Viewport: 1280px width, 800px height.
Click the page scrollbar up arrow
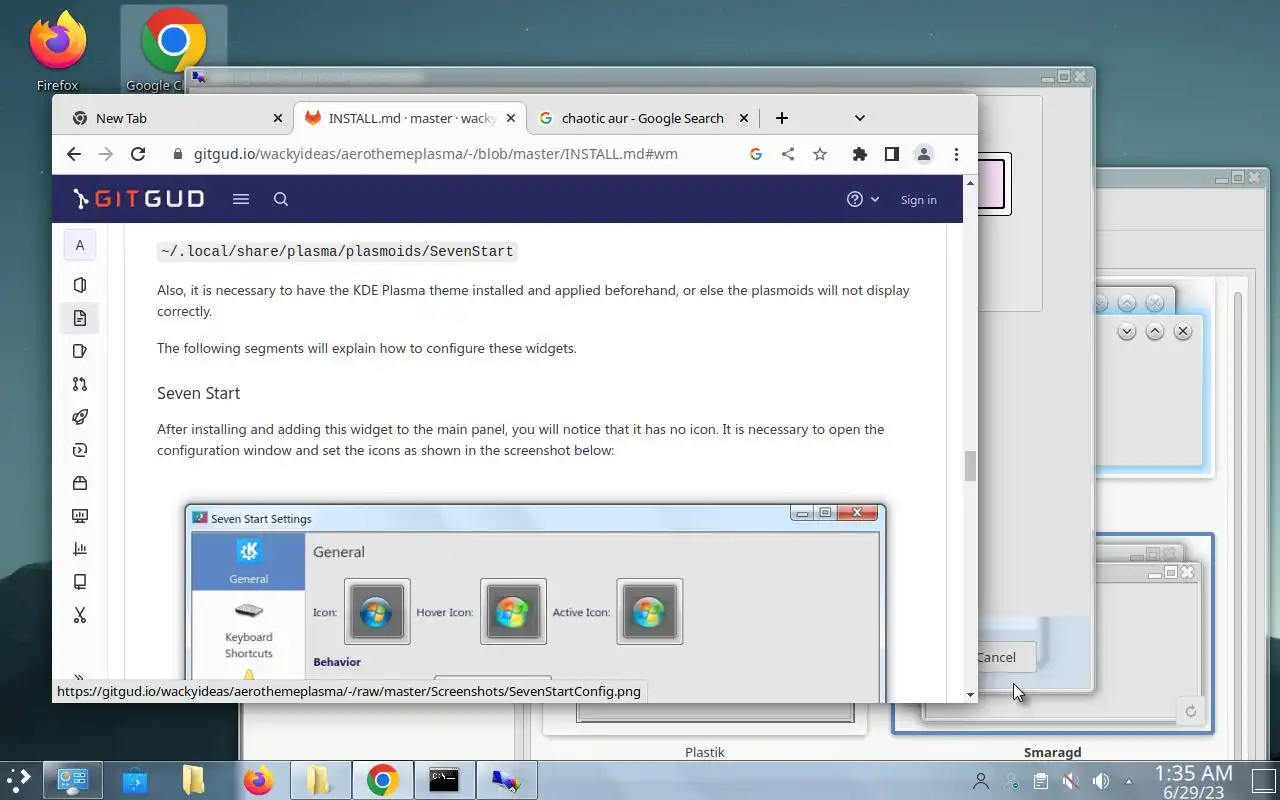970,183
